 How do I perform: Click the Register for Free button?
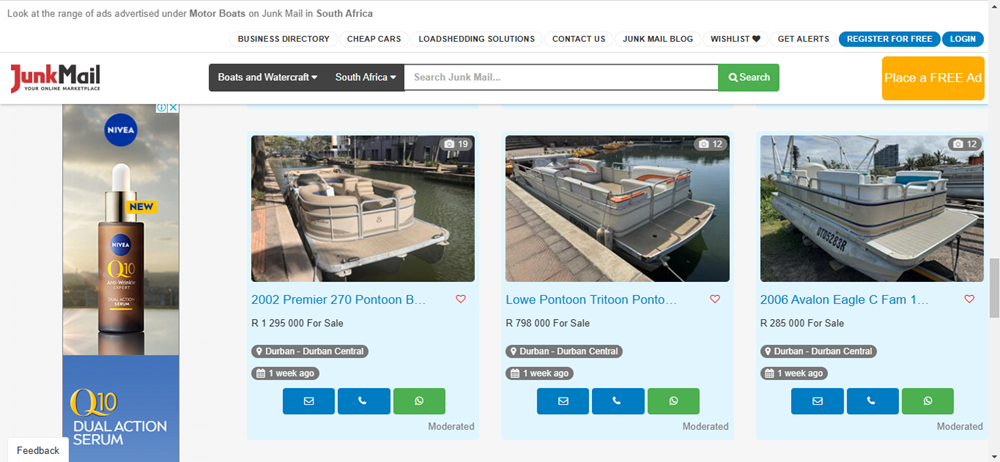[888, 39]
